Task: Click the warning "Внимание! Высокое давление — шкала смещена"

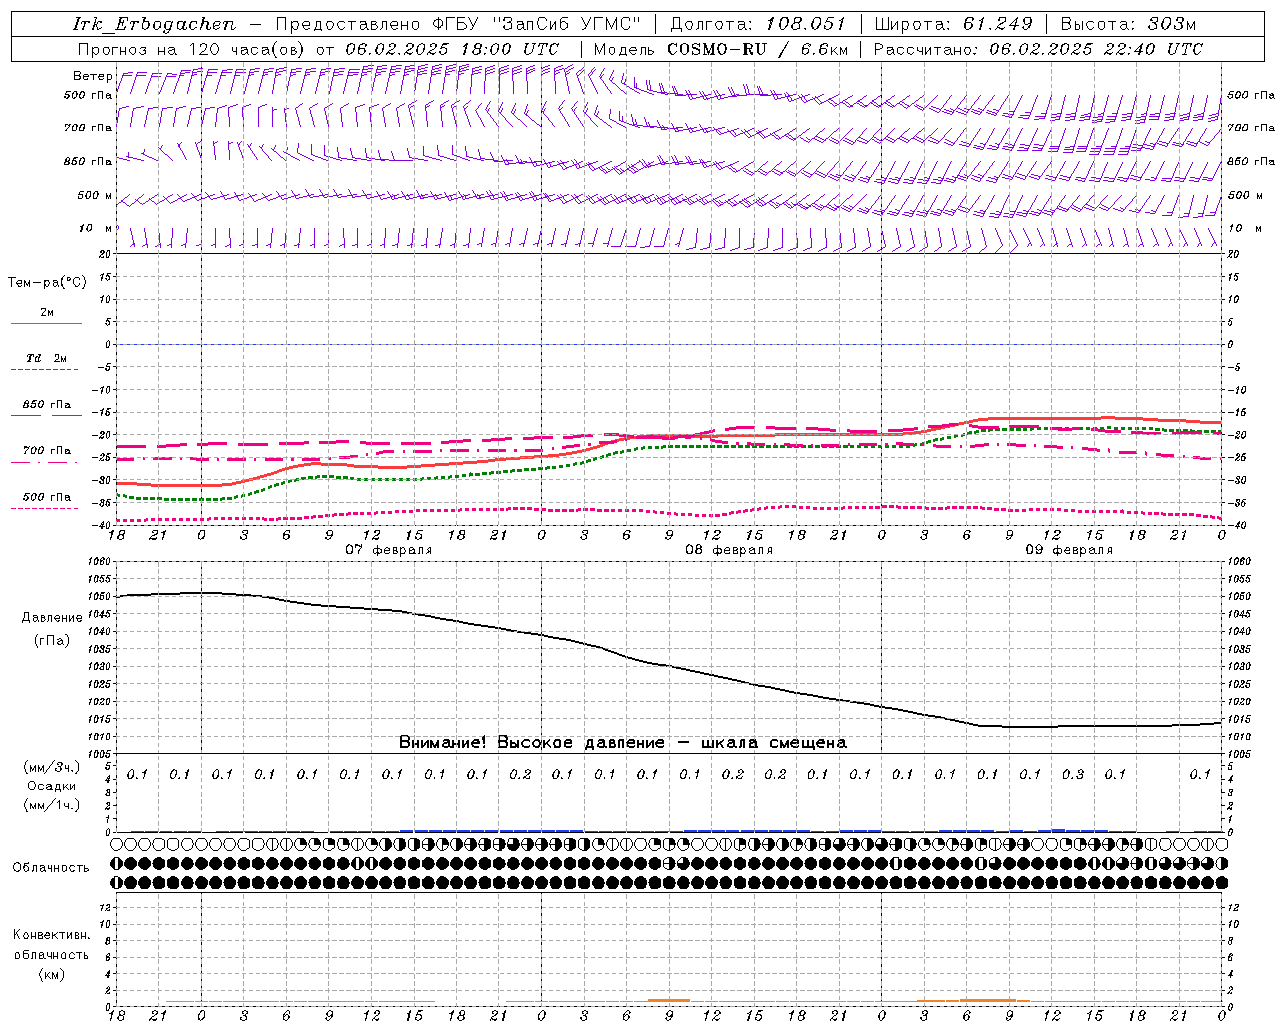Action: (623, 742)
